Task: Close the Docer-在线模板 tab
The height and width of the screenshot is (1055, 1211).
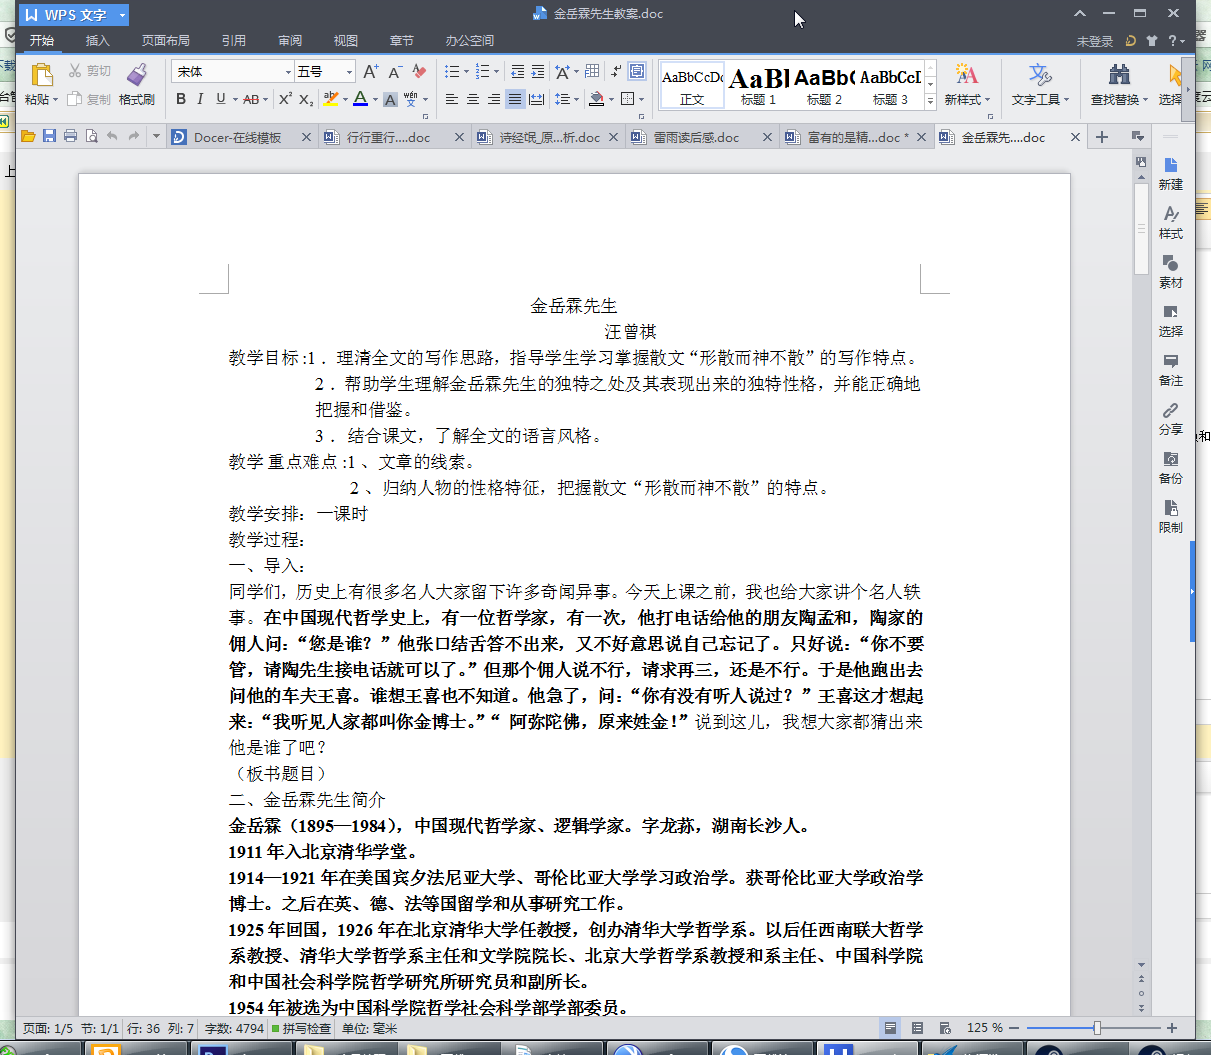Action: (306, 137)
